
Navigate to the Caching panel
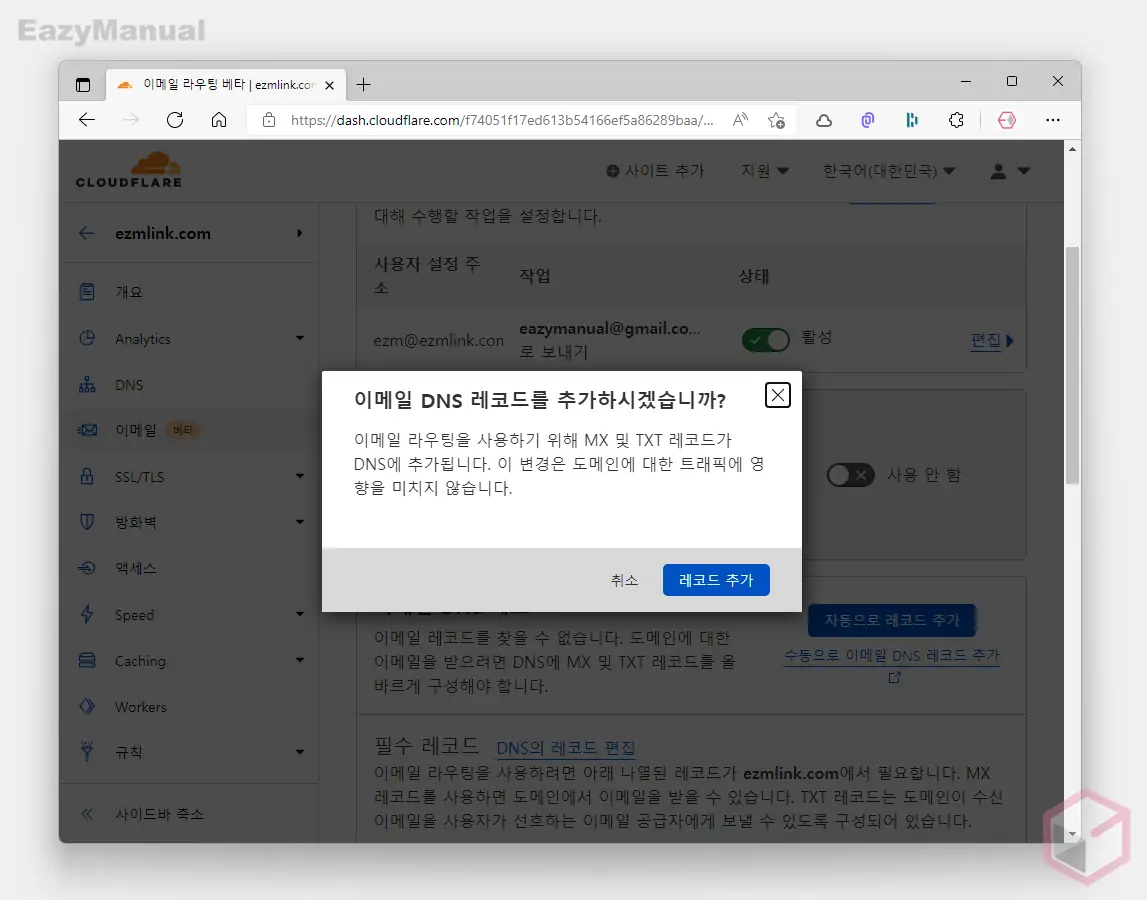click(143, 660)
